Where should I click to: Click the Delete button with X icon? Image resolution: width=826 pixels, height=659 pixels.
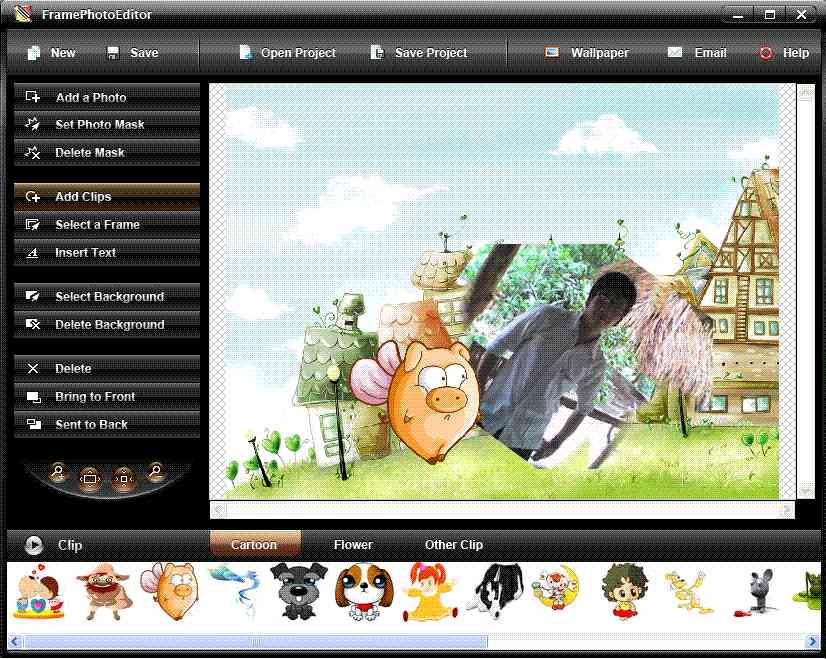[107, 368]
